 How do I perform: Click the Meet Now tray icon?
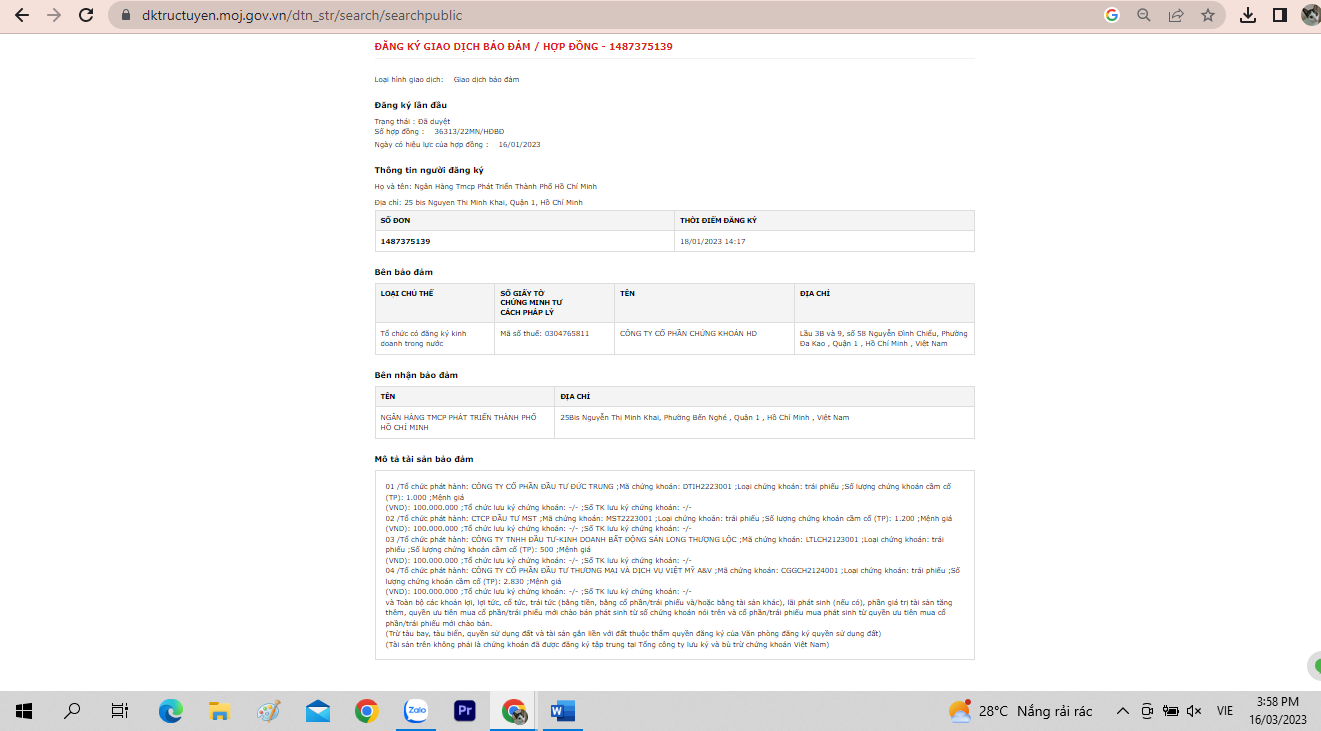point(1147,711)
